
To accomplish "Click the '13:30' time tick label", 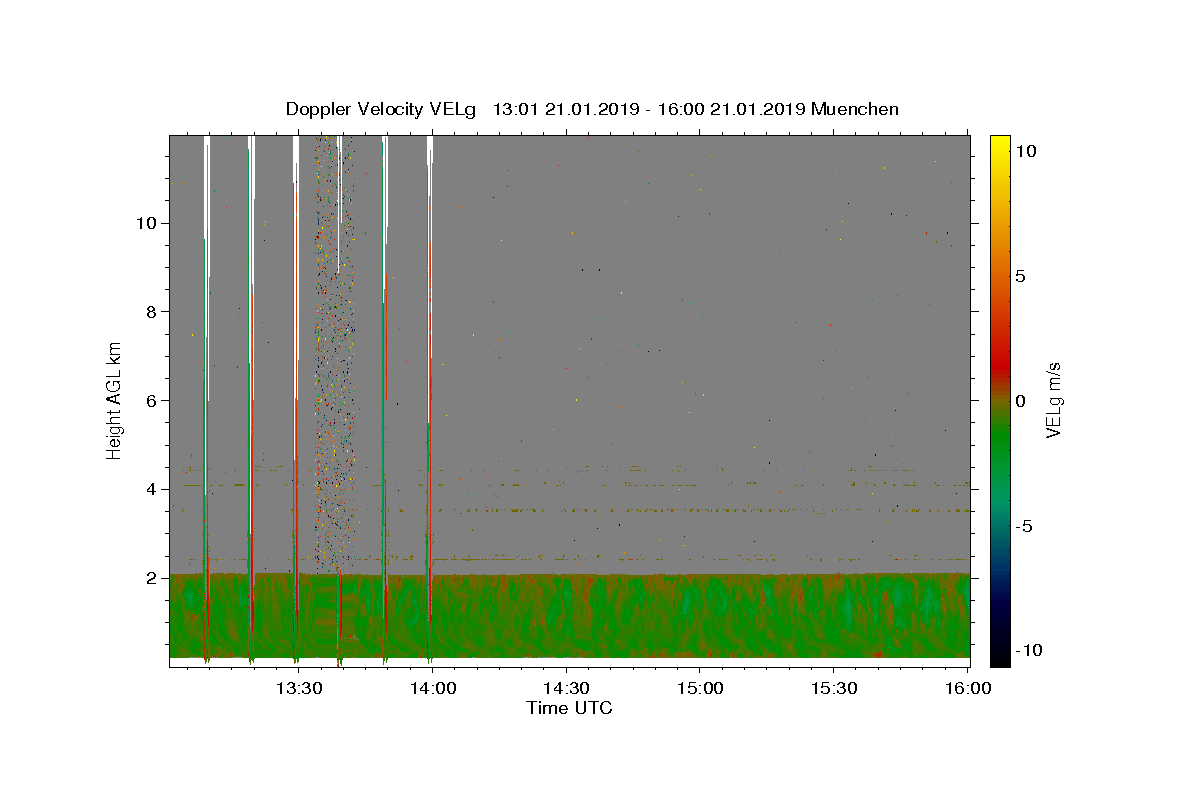I will (x=299, y=688).
